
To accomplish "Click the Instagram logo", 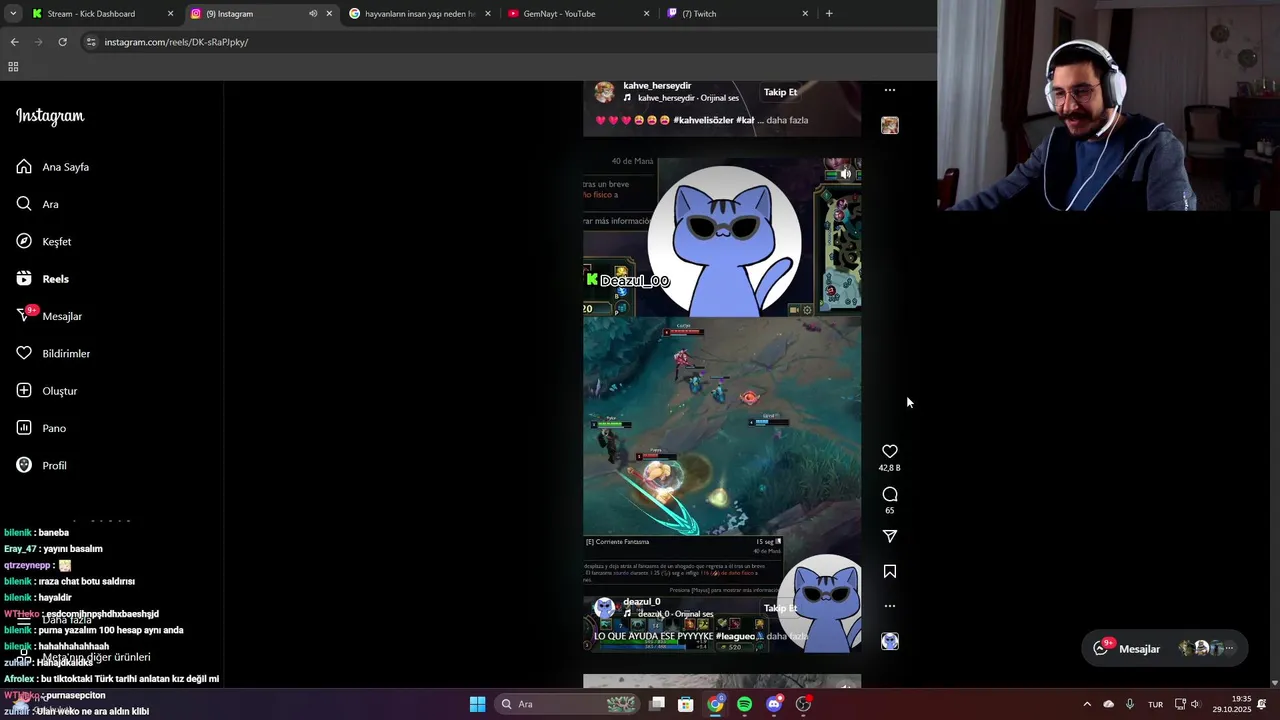I will [50, 116].
